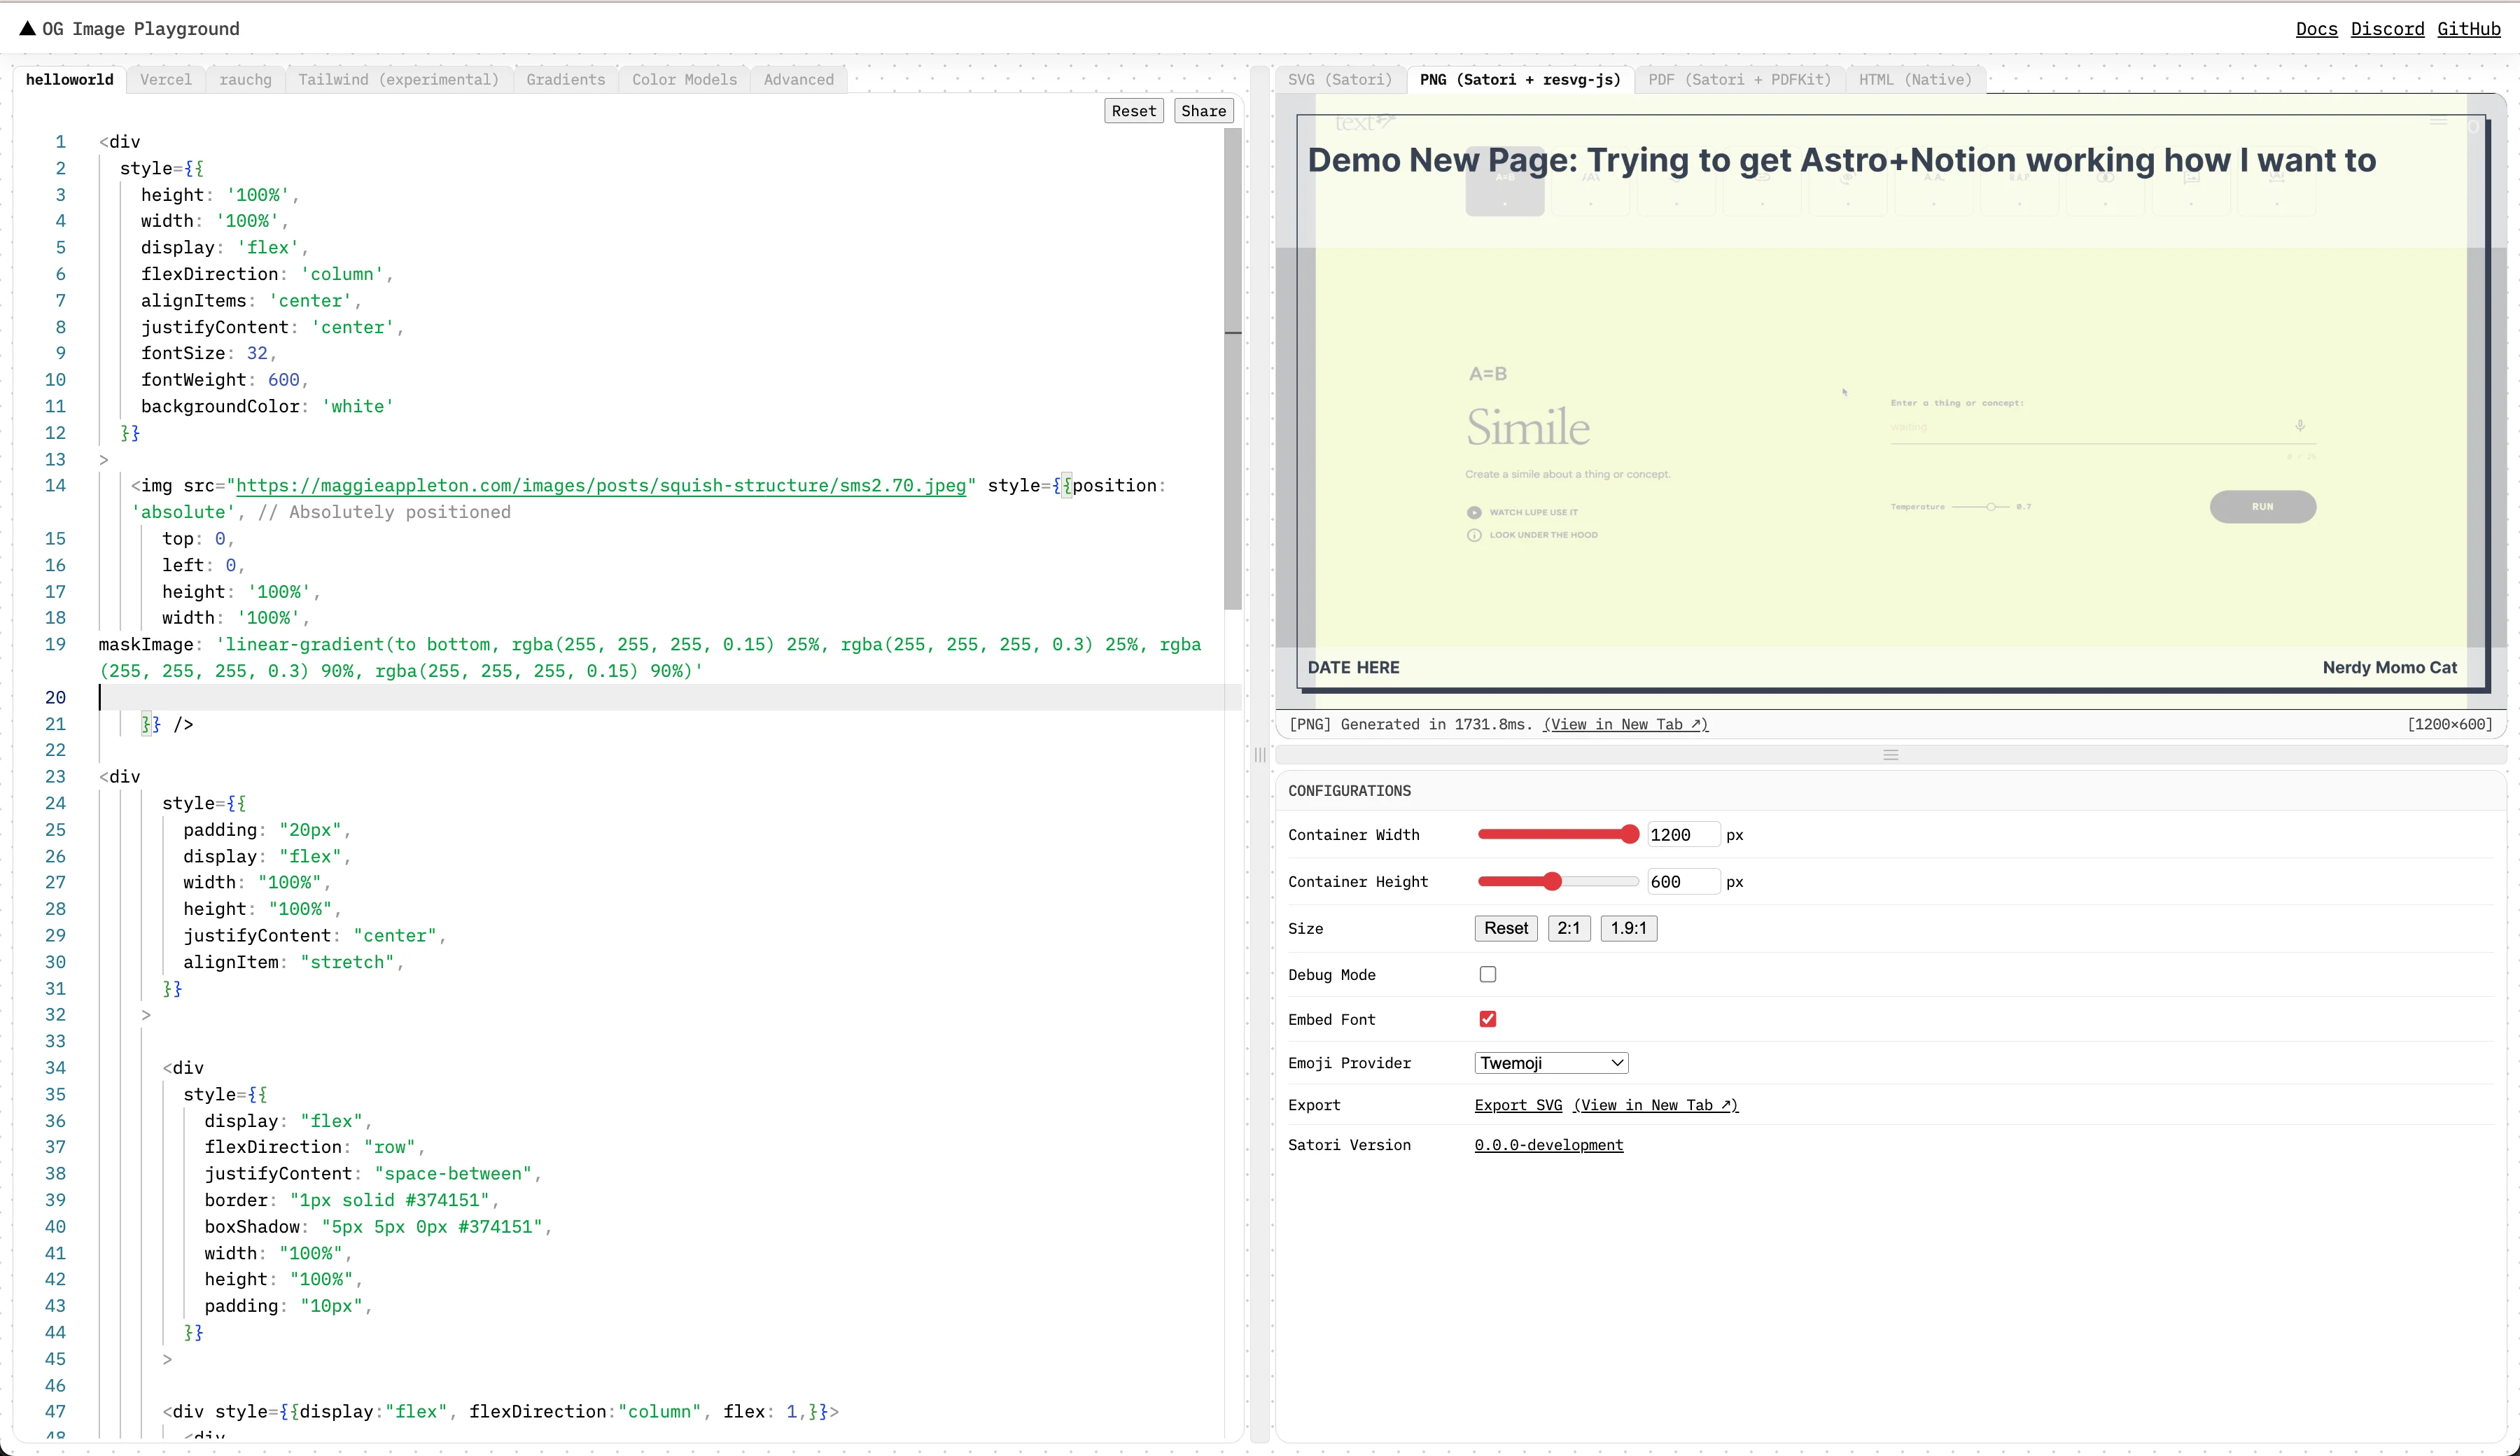Click the Container Width input field
The height and width of the screenshot is (1456, 2520).
tap(1682, 835)
